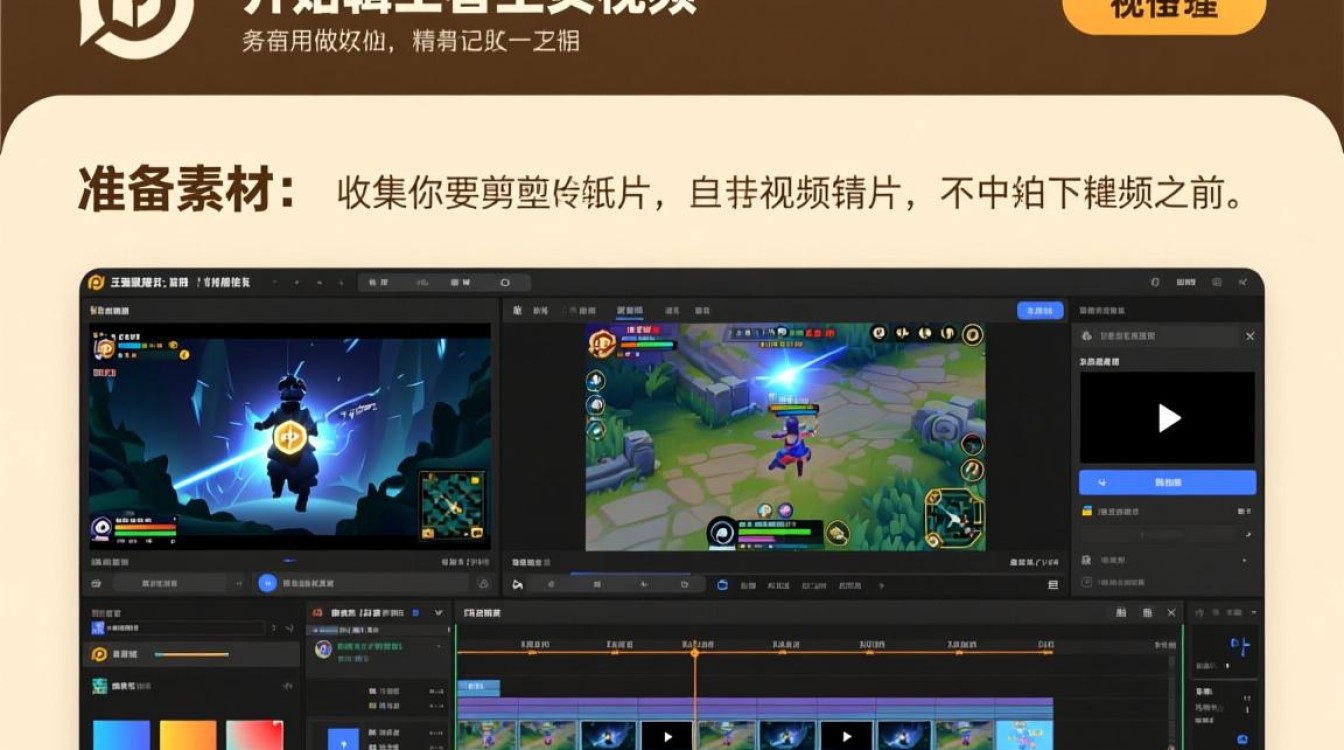Click the blue square thumbnail in the track list
This screenshot has width=1344, height=750.
tap(343, 740)
